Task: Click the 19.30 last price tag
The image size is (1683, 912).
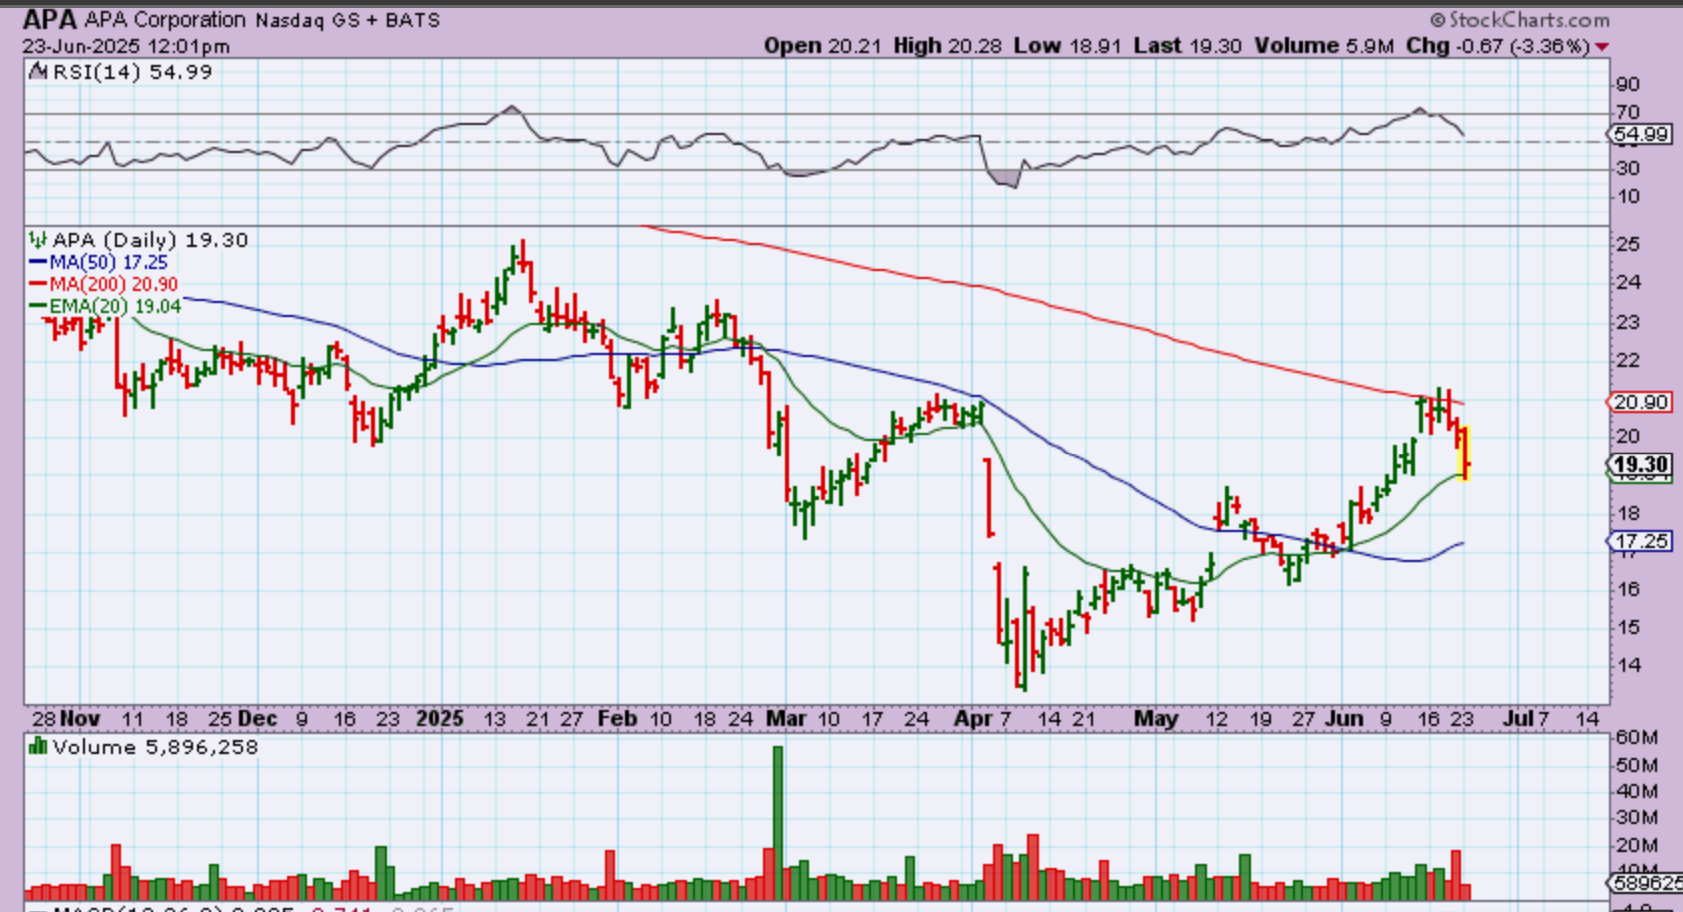Action: [x=1640, y=464]
